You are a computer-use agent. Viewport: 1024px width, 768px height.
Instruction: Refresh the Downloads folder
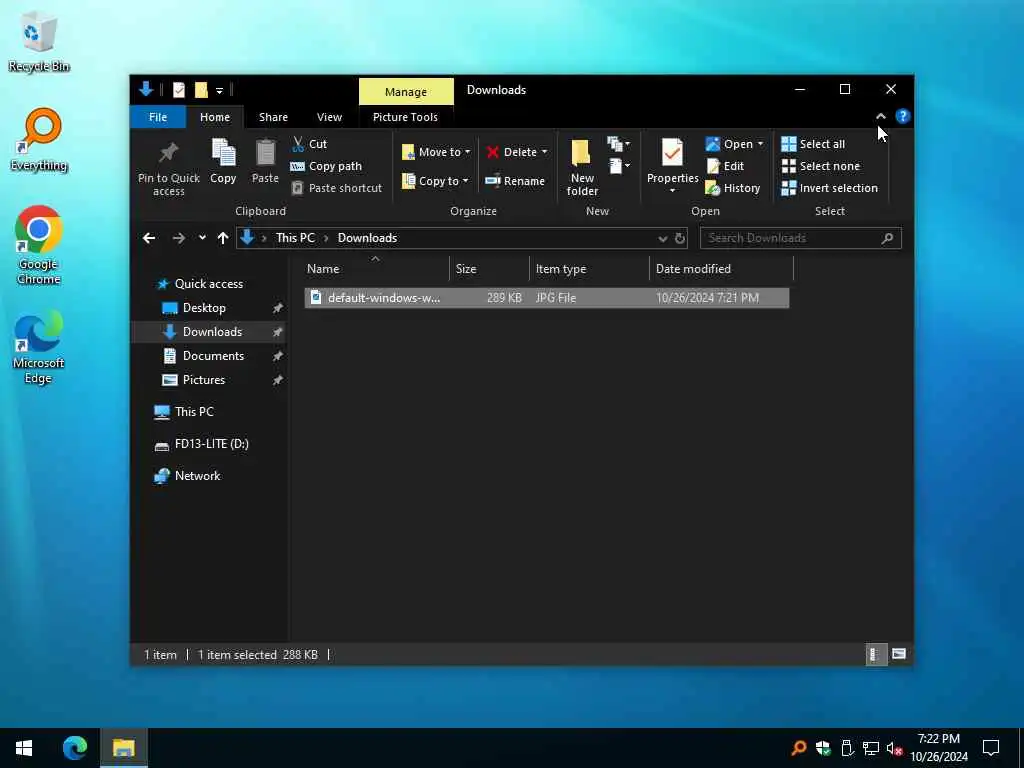(680, 238)
